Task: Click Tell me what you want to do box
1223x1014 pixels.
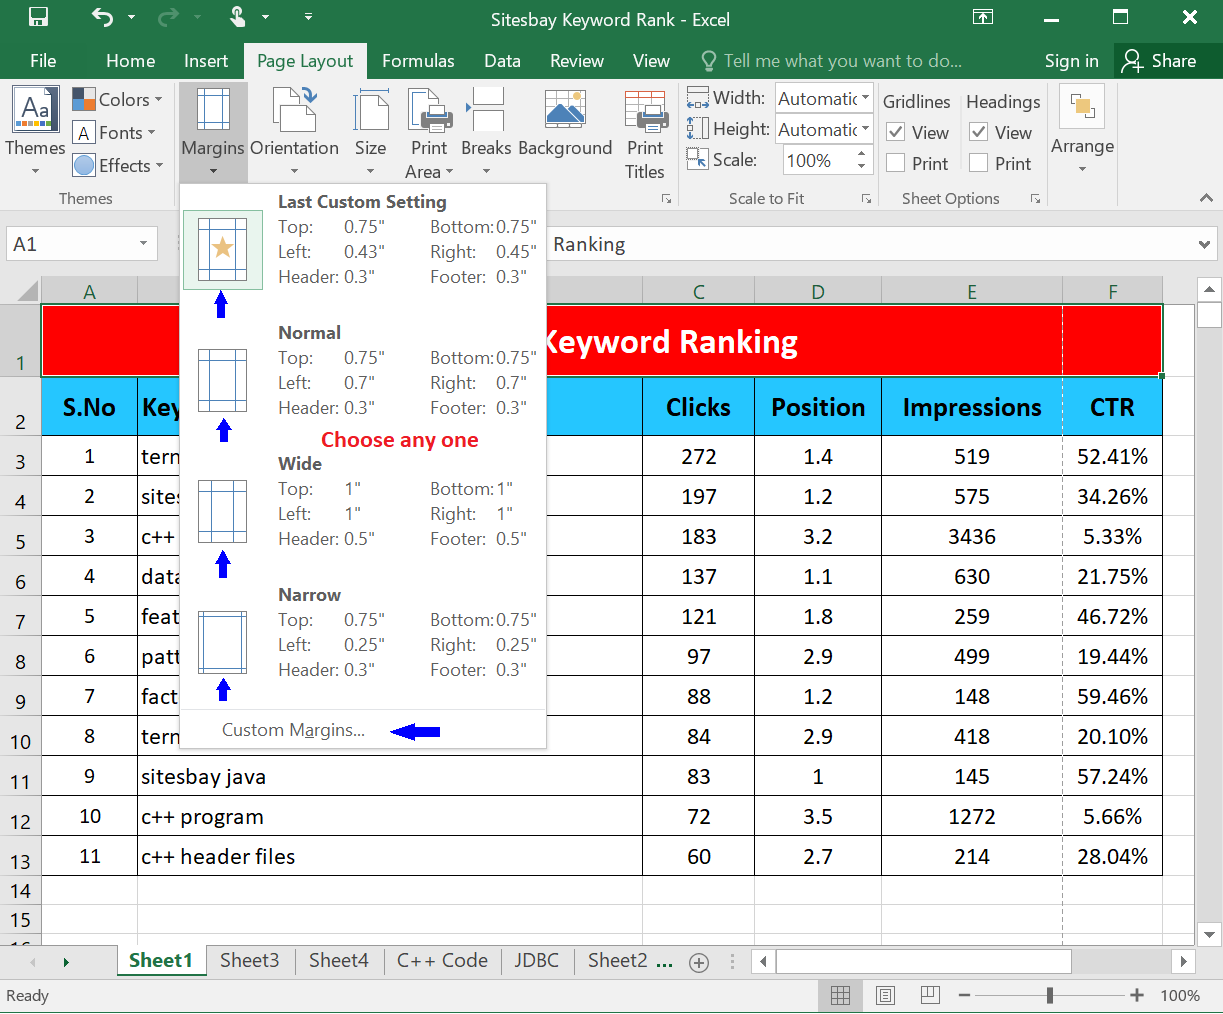Action: (x=832, y=61)
